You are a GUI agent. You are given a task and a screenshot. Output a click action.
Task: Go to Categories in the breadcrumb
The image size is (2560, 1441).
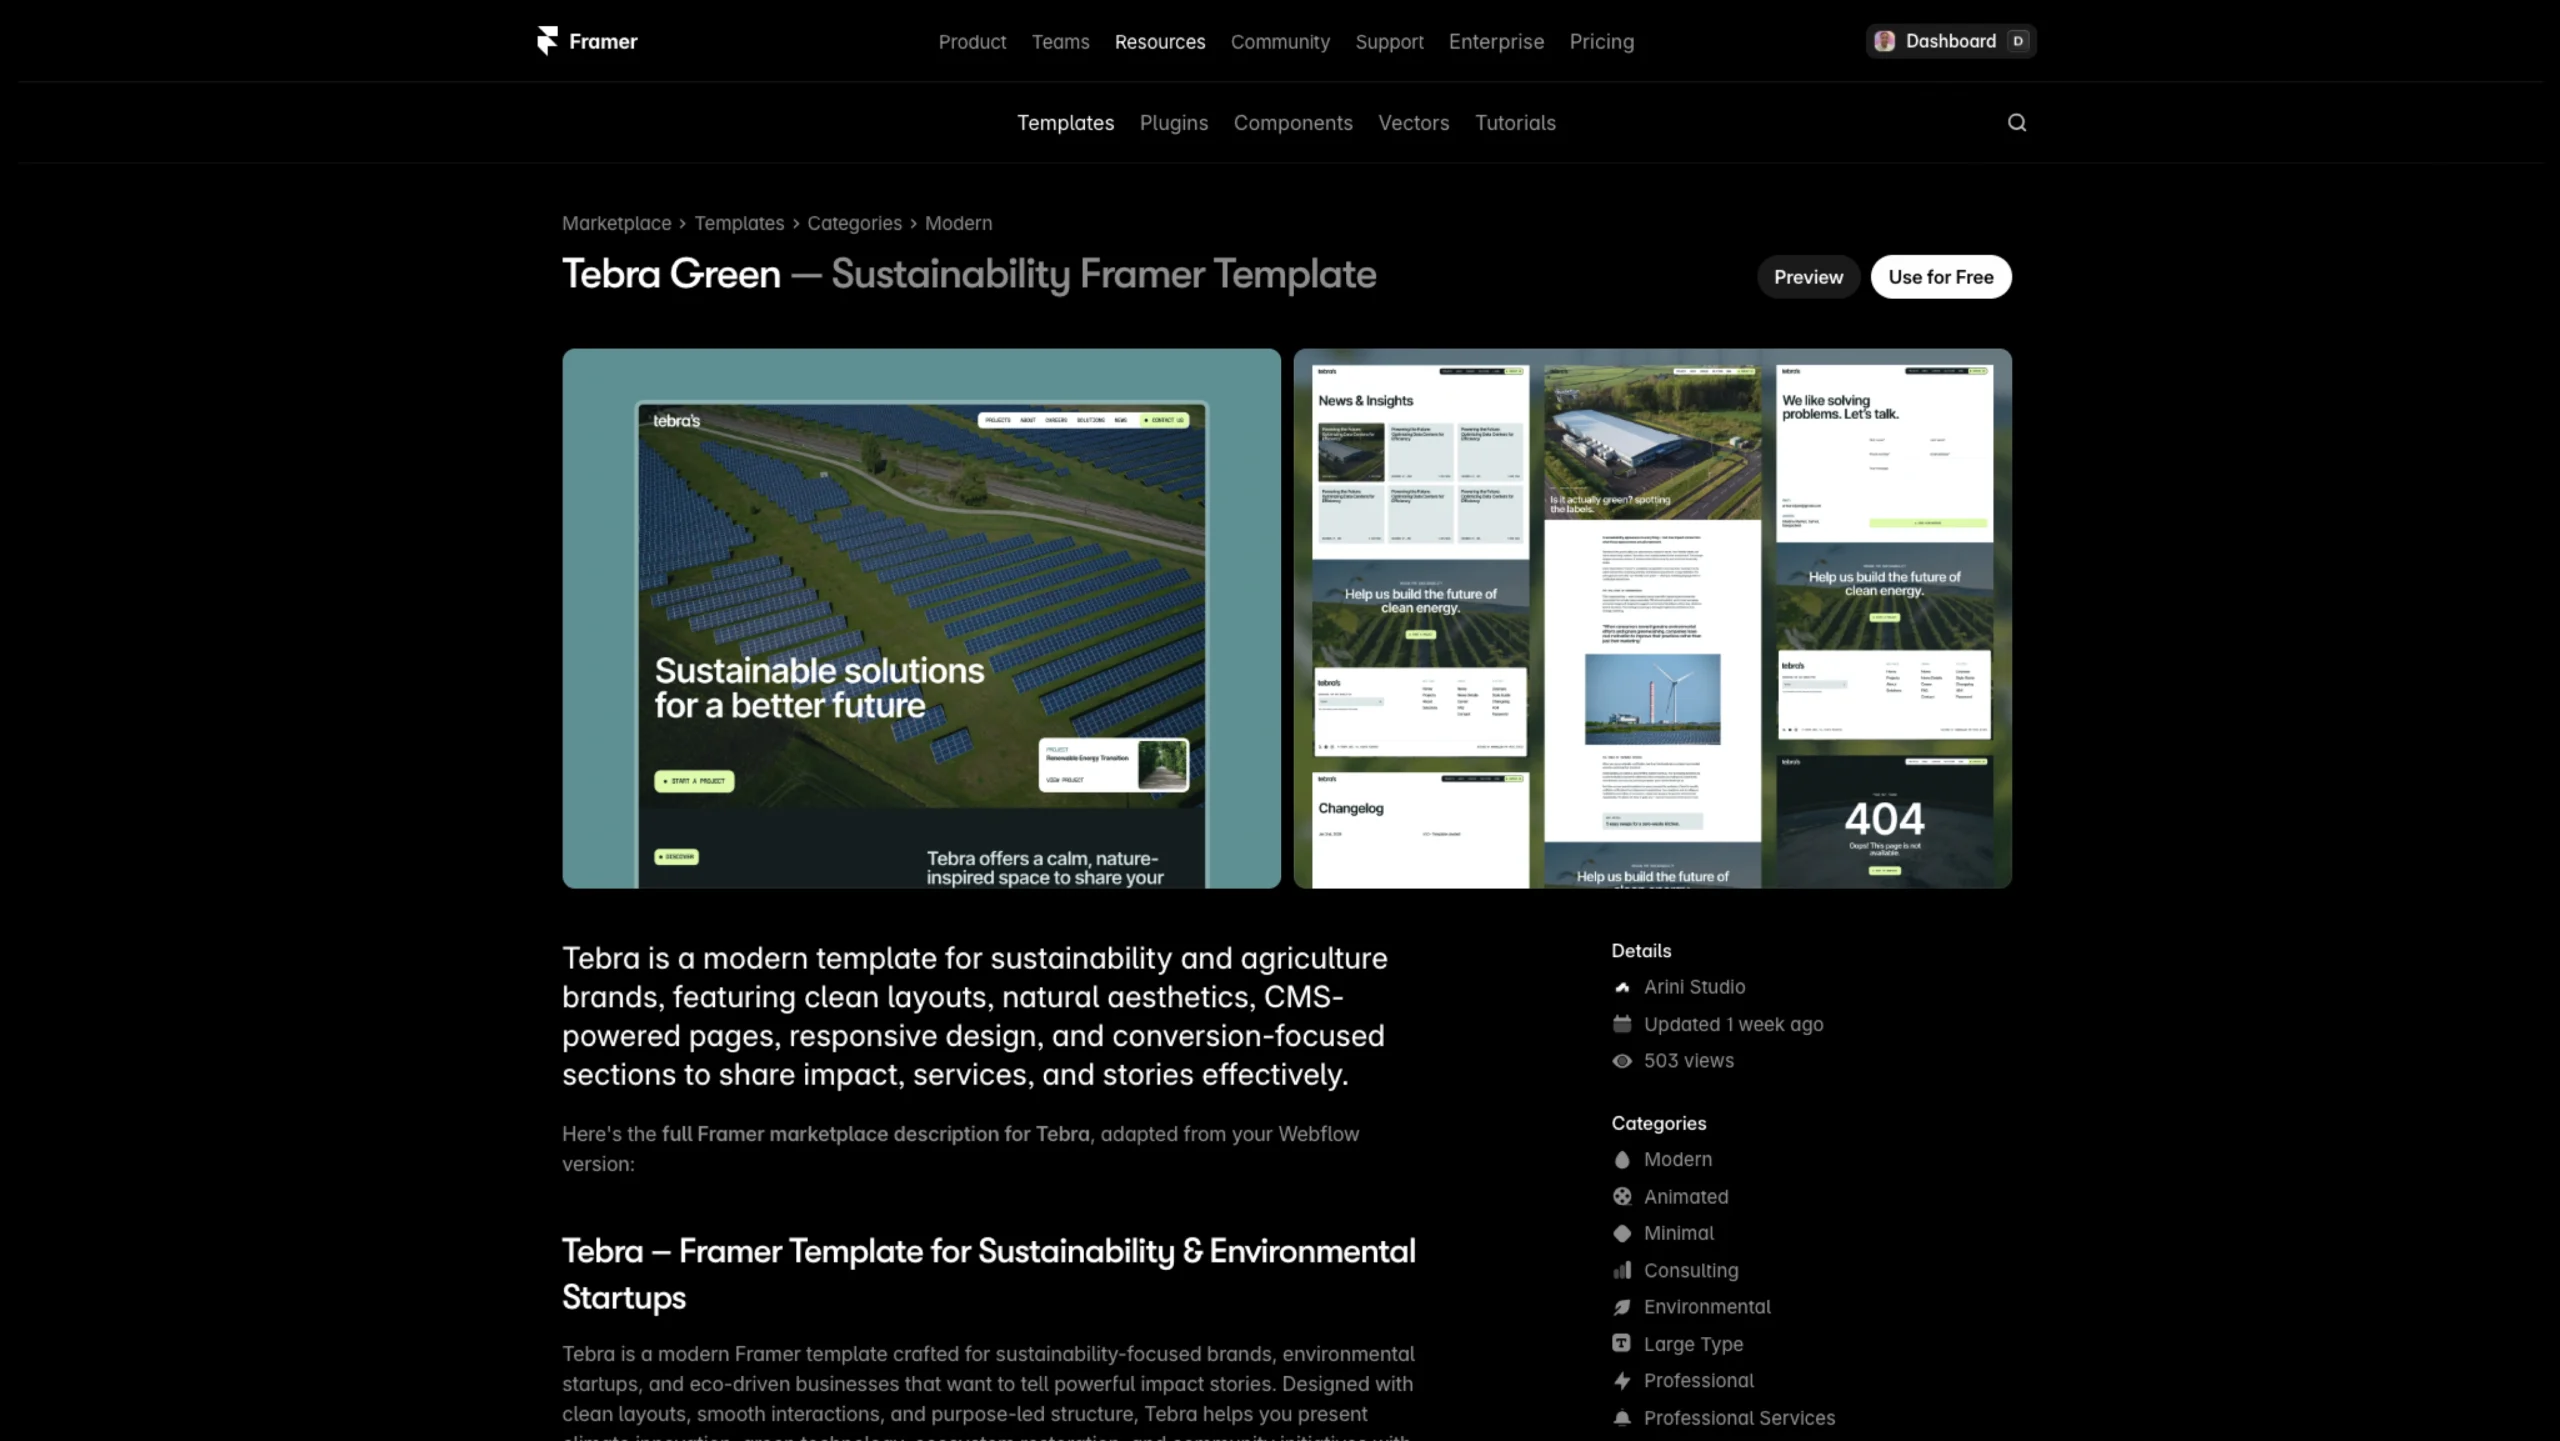pos(854,223)
